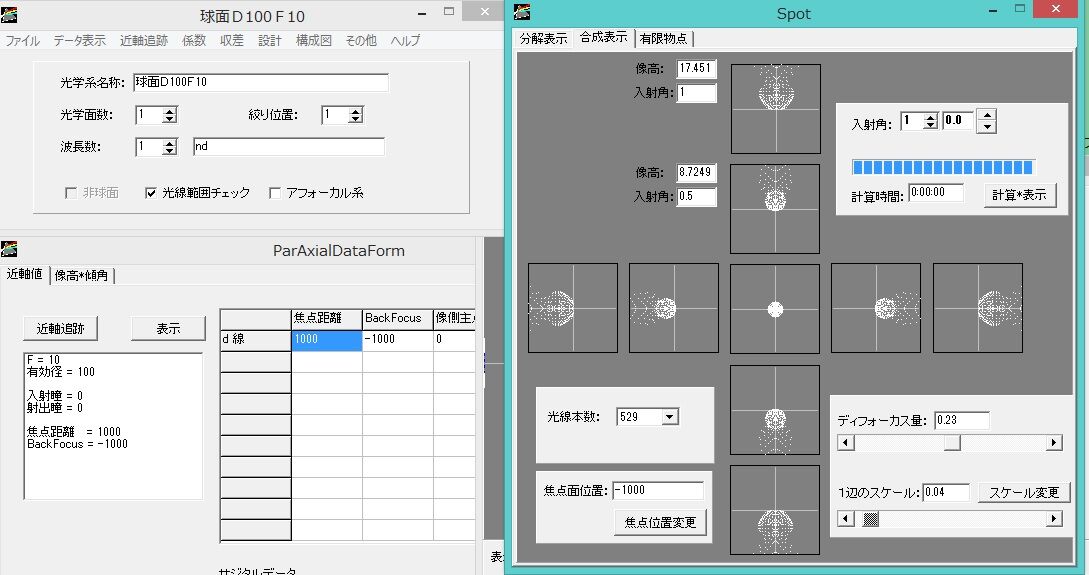This screenshot has height=575, width=1089.
Task: Click the 球面D100F10 window app icon
Action: [x=9, y=14]
